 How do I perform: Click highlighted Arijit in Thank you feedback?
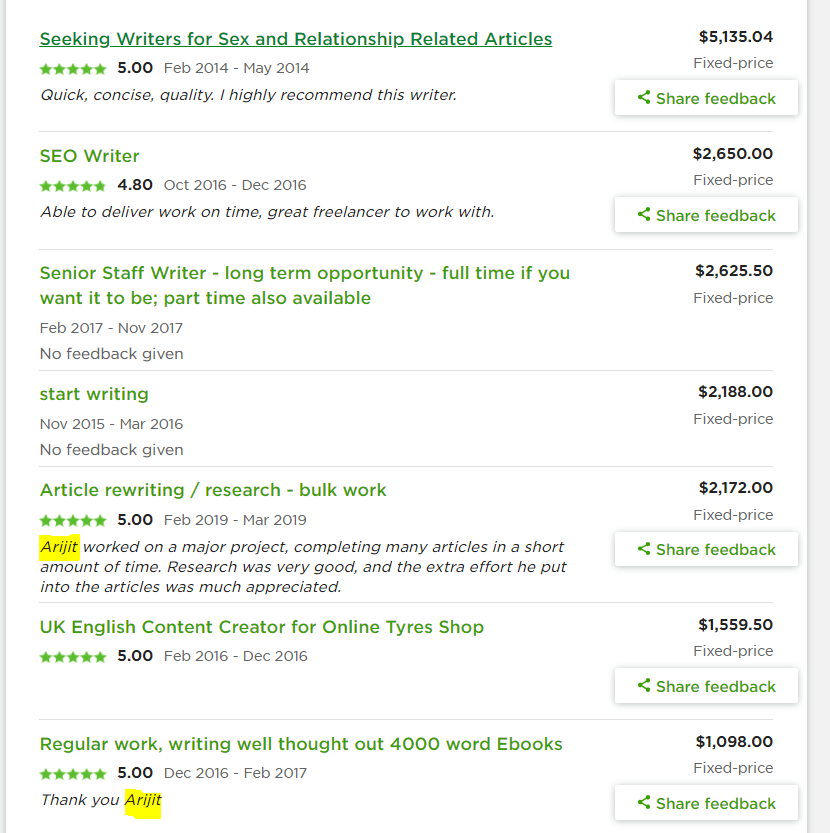[x=143, y=800]
